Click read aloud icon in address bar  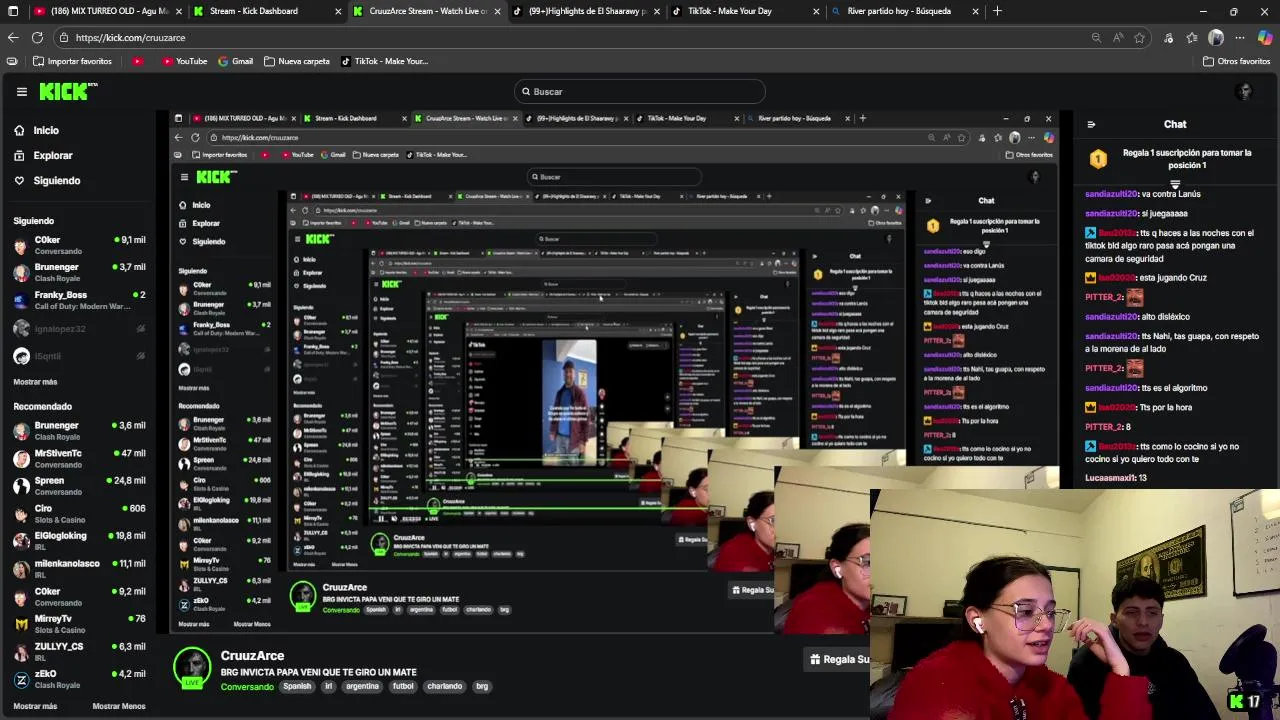tap(1118, 38)
